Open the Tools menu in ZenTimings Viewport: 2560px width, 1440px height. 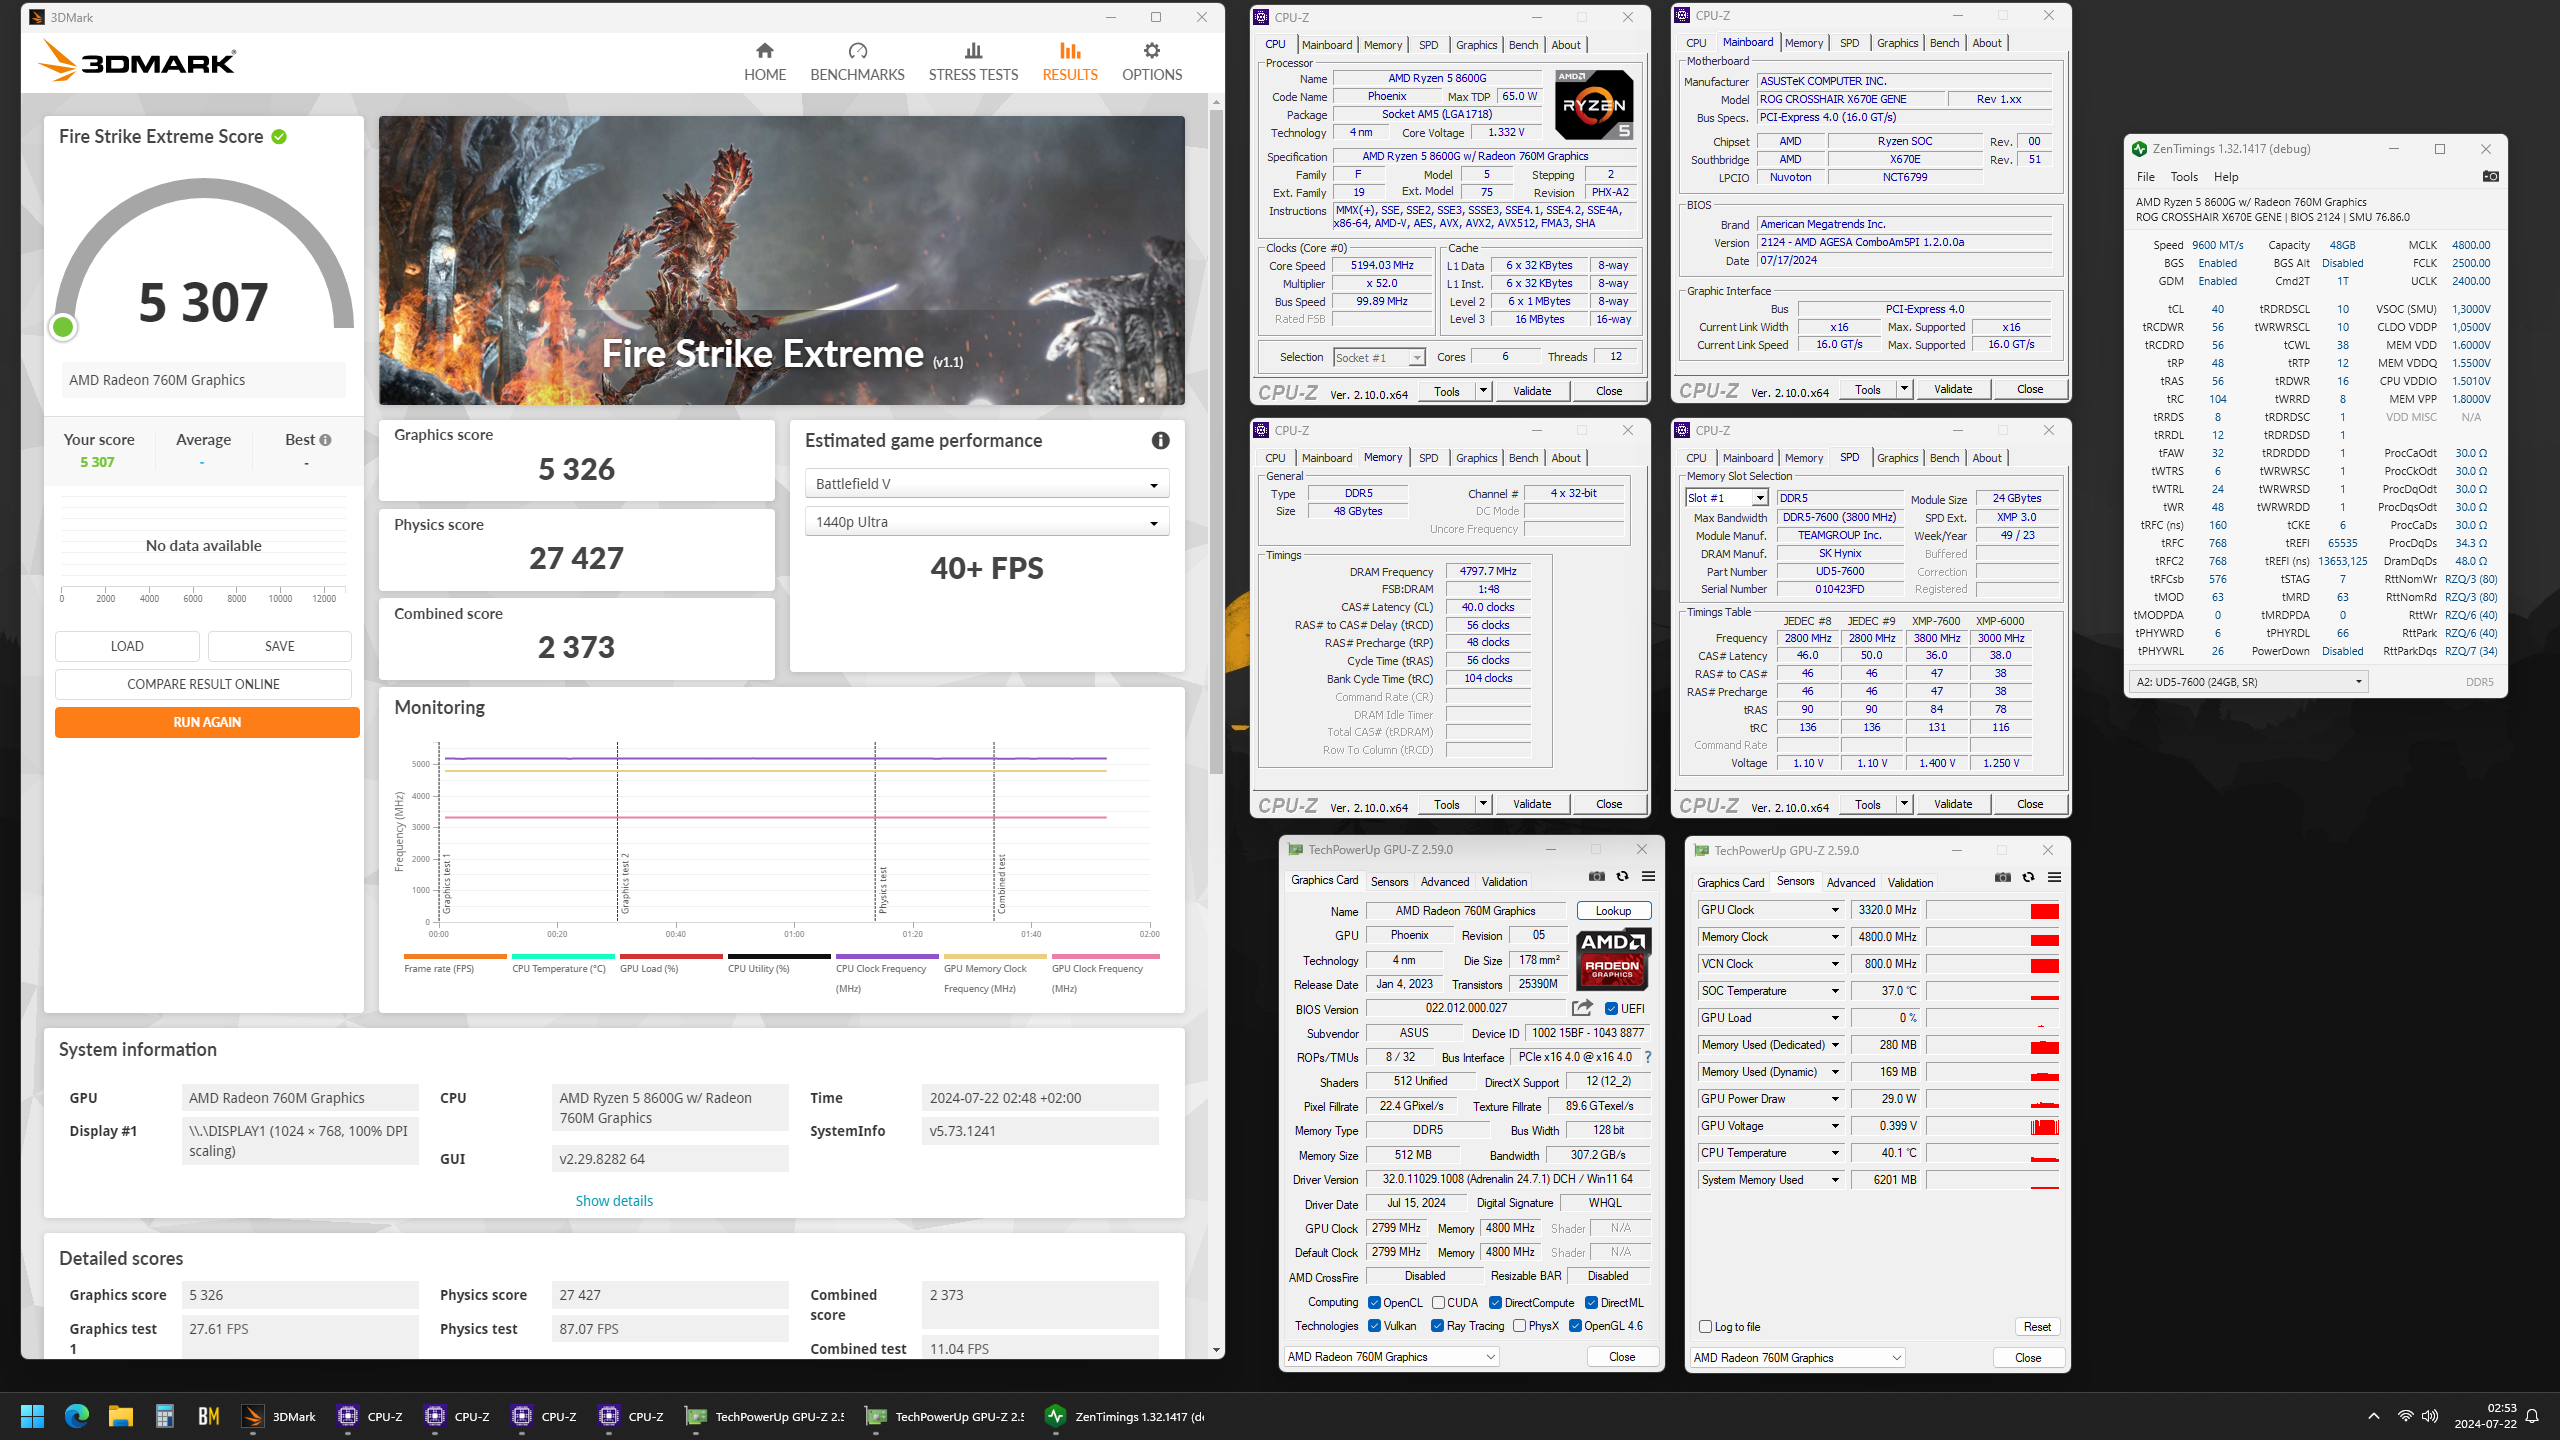tap(2184, 177)
